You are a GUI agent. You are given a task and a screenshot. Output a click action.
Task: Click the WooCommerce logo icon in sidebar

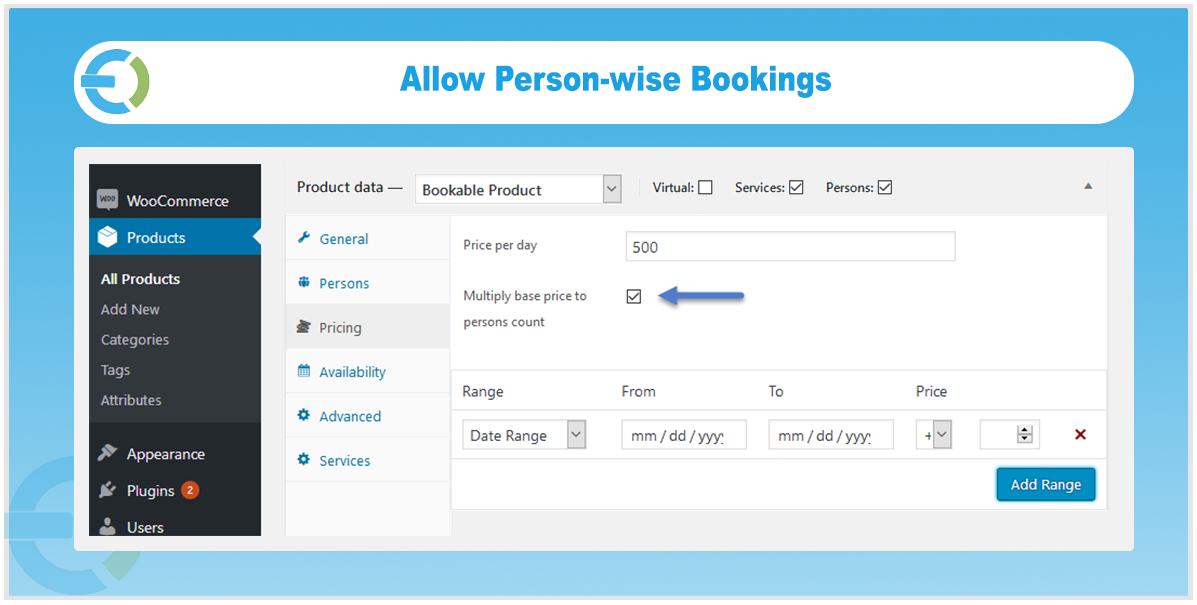108,200
